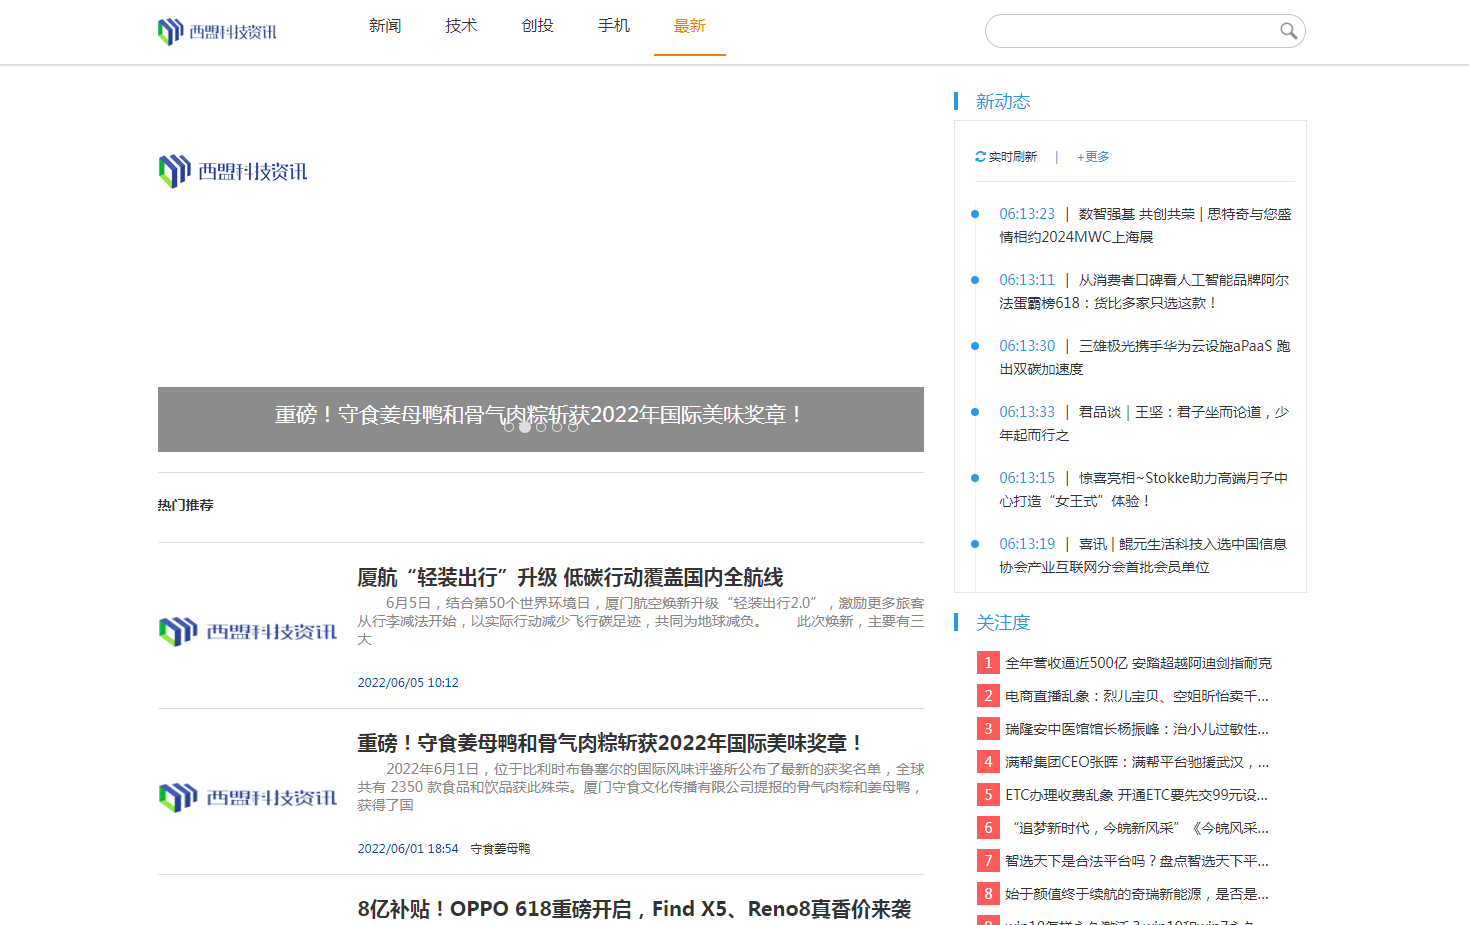This screenshot has height=925, width=1469.
Task: Open ranked item 8 '始于颜值终于续航的奇瑞新能源'
Action: [1137, 894]
